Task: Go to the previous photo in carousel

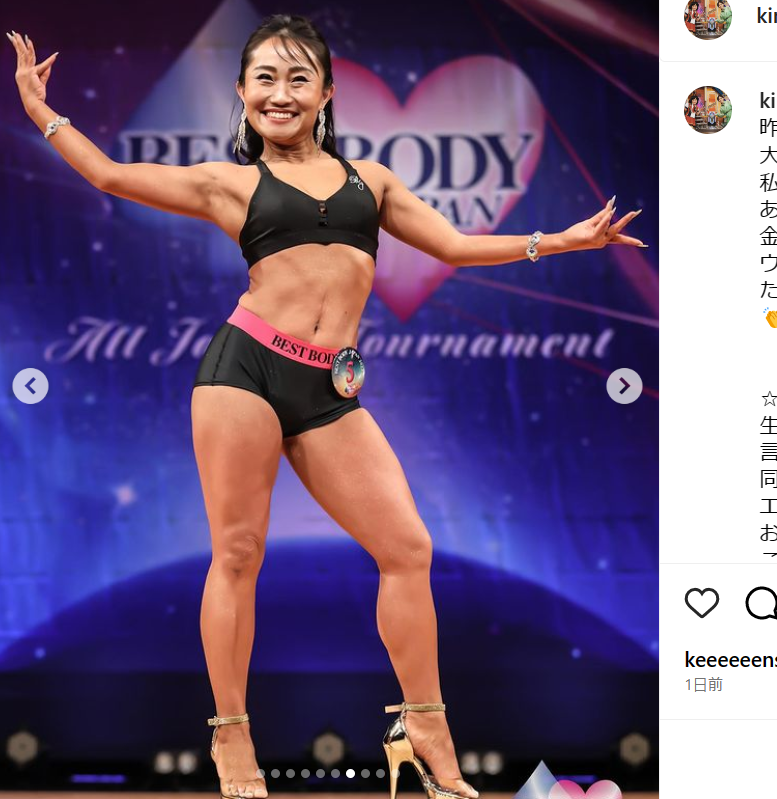Action: tap(31, 386)
